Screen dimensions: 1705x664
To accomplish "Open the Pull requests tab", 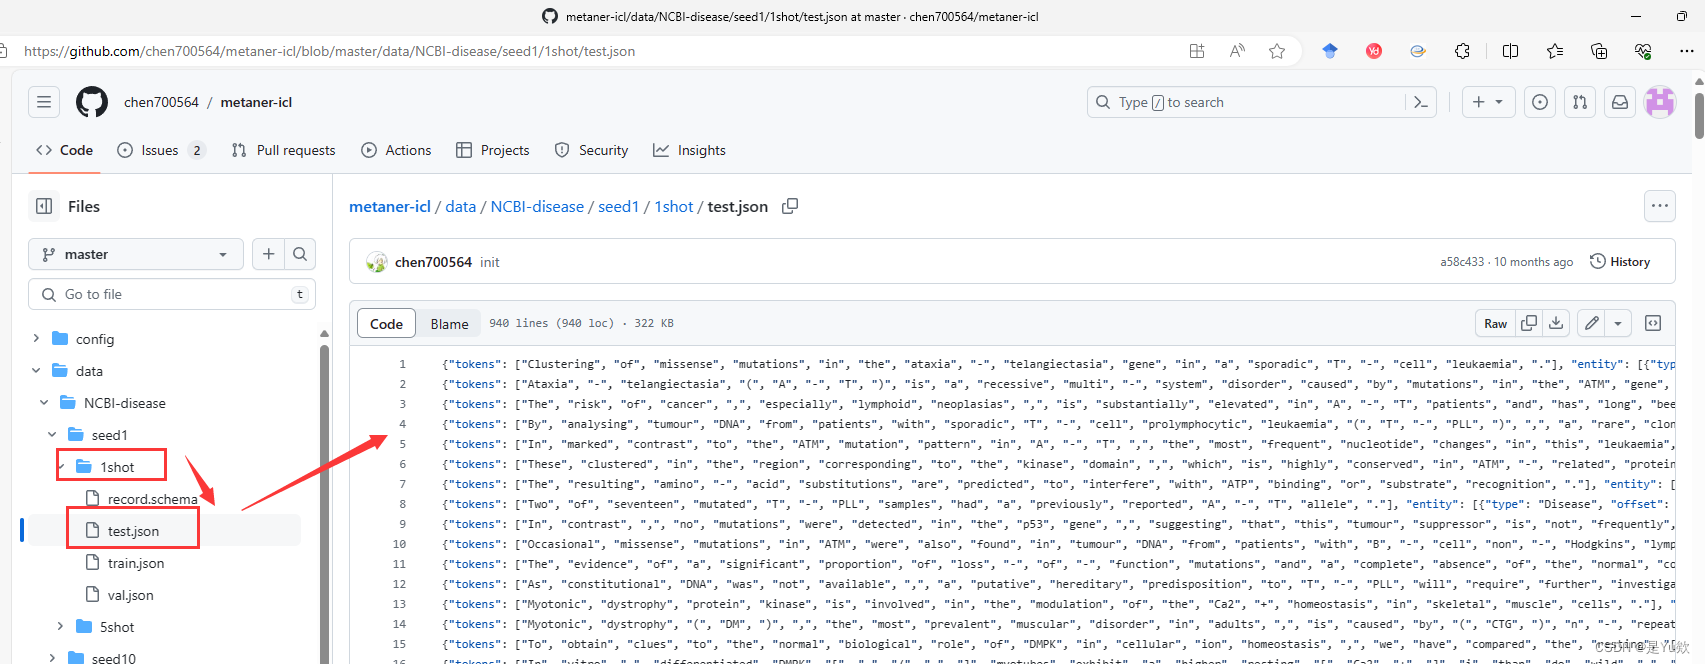I will coord(284,150).
